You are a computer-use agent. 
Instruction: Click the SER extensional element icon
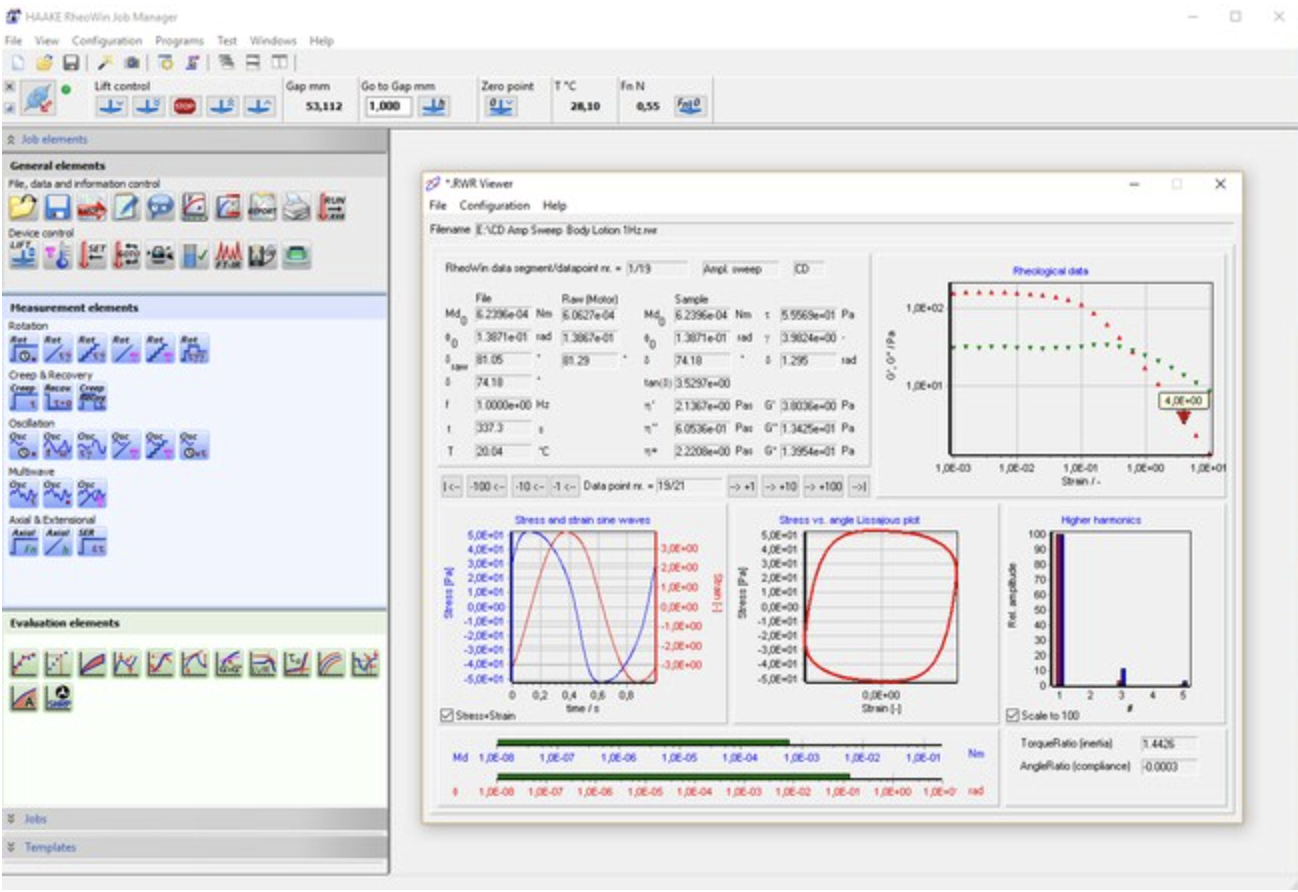[93, 541]
